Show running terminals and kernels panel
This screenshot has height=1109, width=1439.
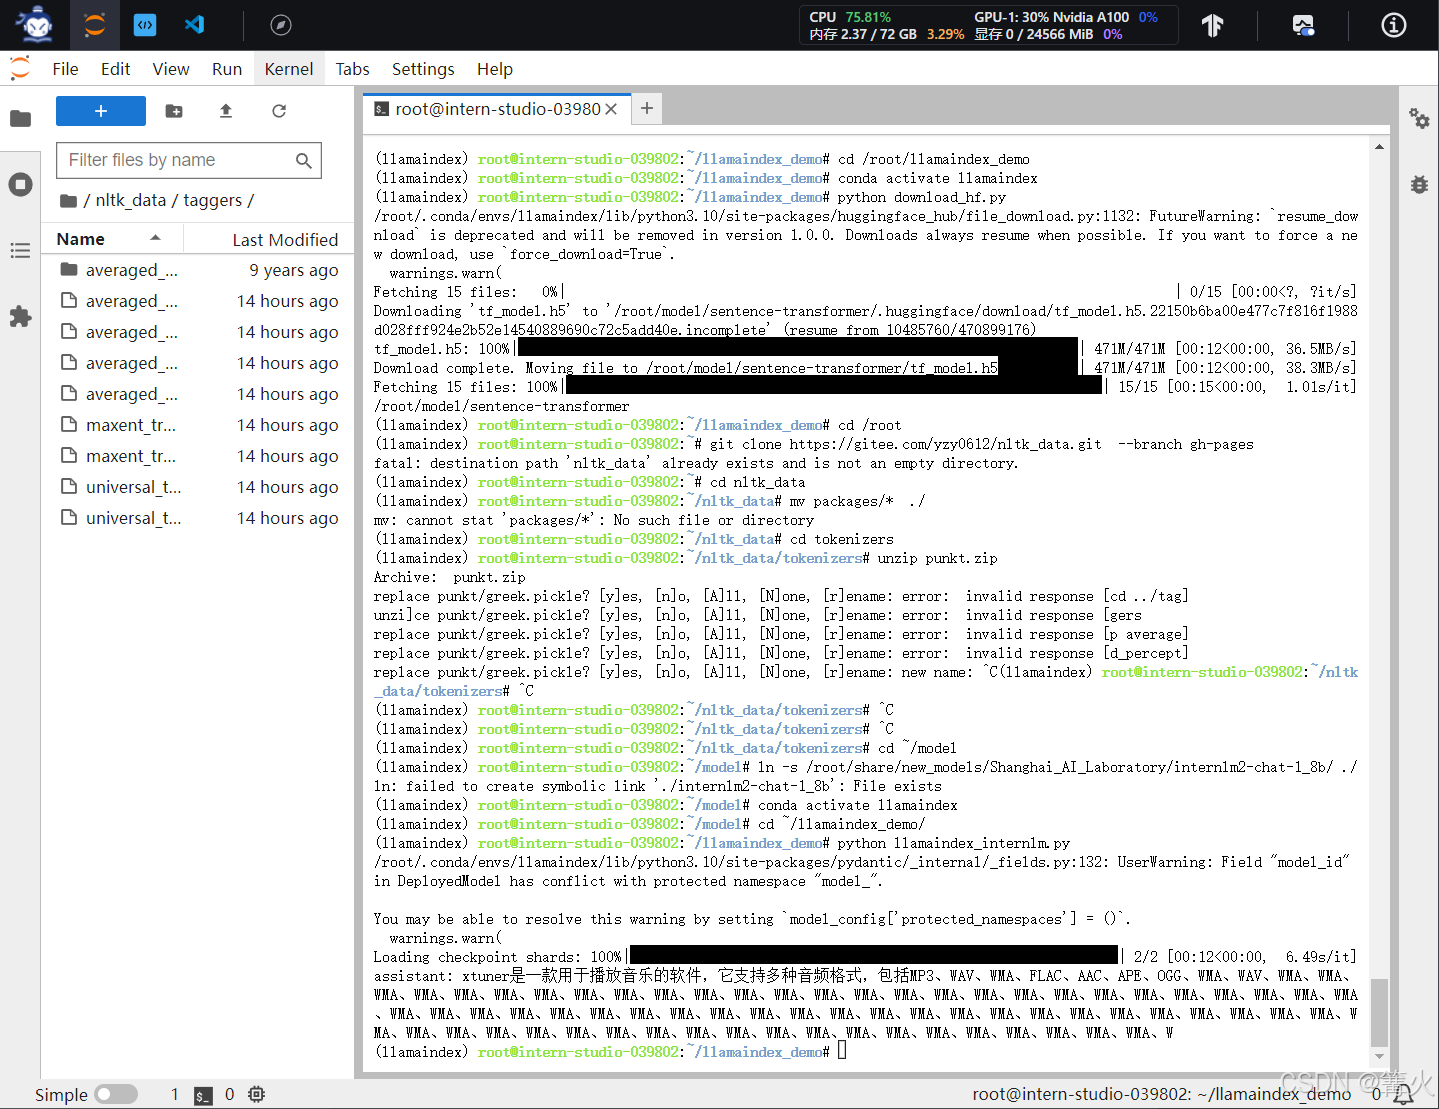point(20,184)
